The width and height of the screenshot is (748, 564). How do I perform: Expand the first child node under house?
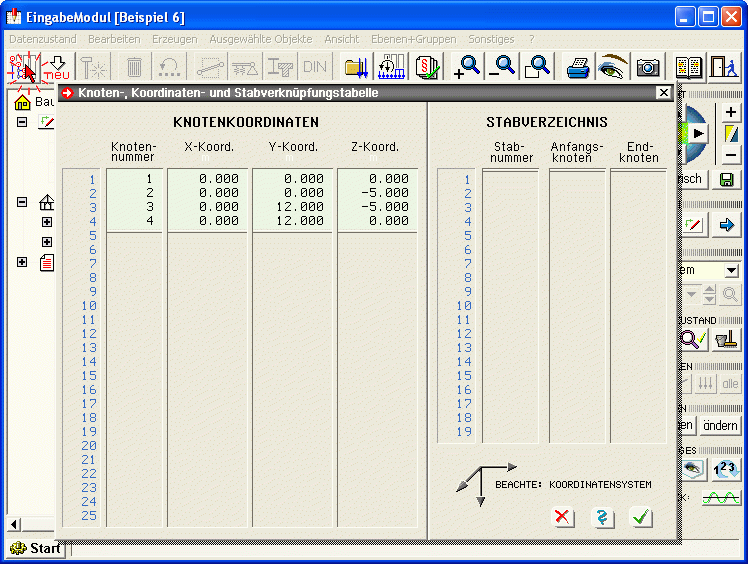46,222
